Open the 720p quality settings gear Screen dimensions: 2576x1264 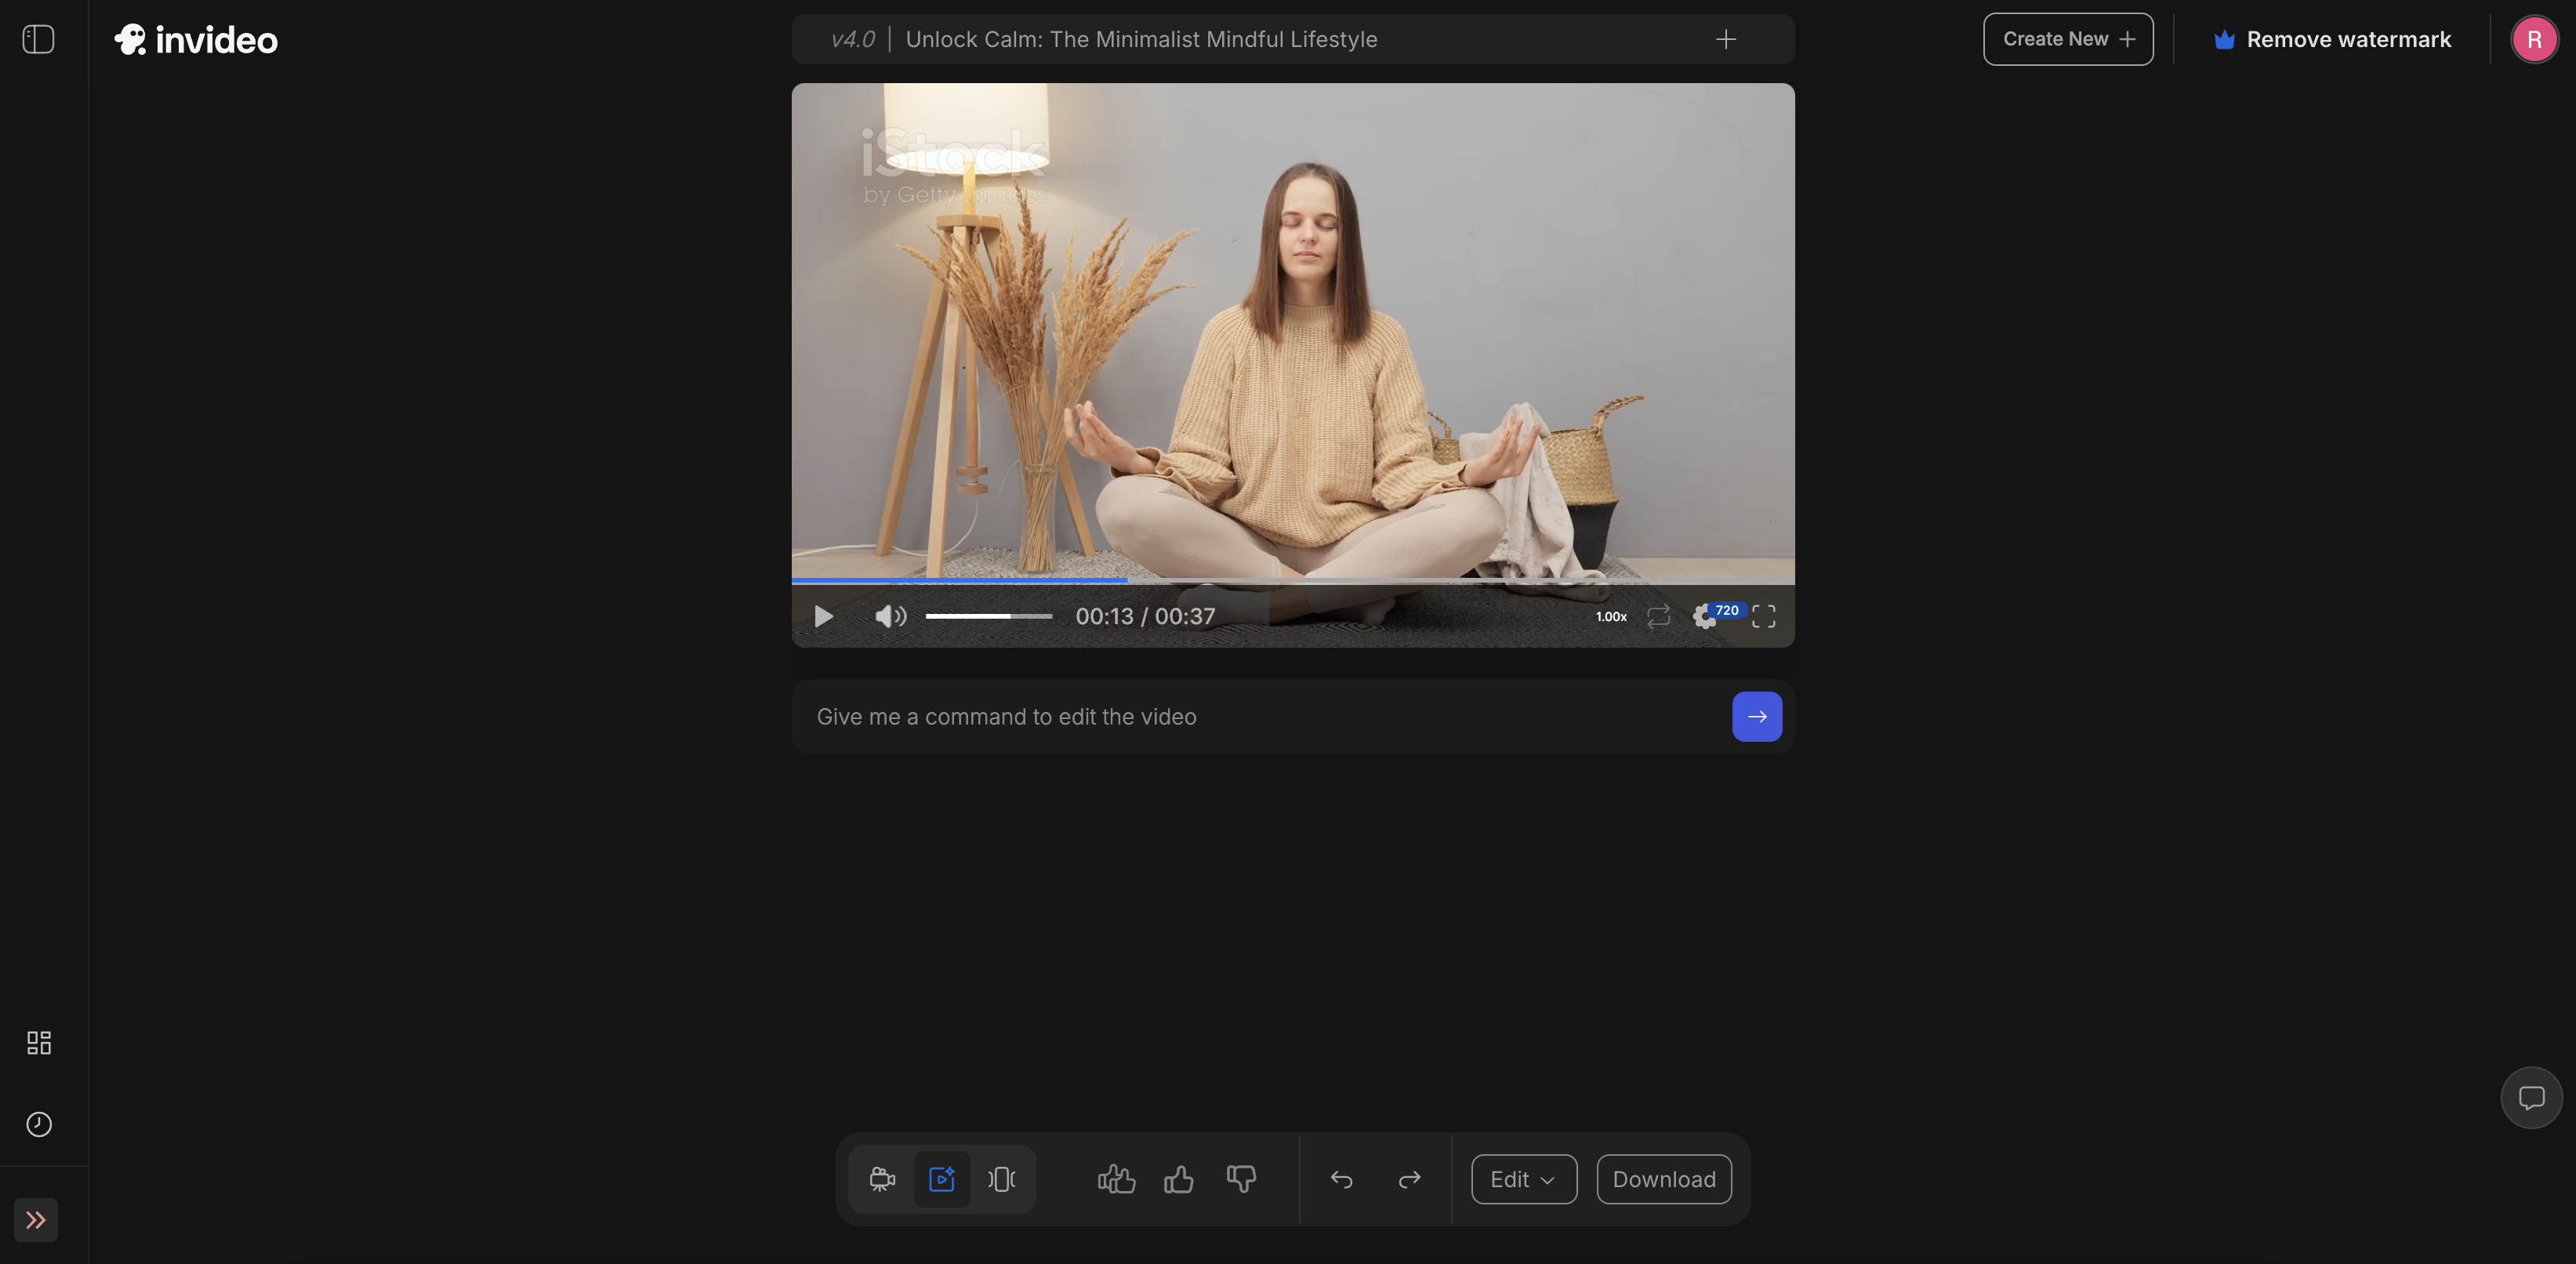click(x=1706, y=616)
